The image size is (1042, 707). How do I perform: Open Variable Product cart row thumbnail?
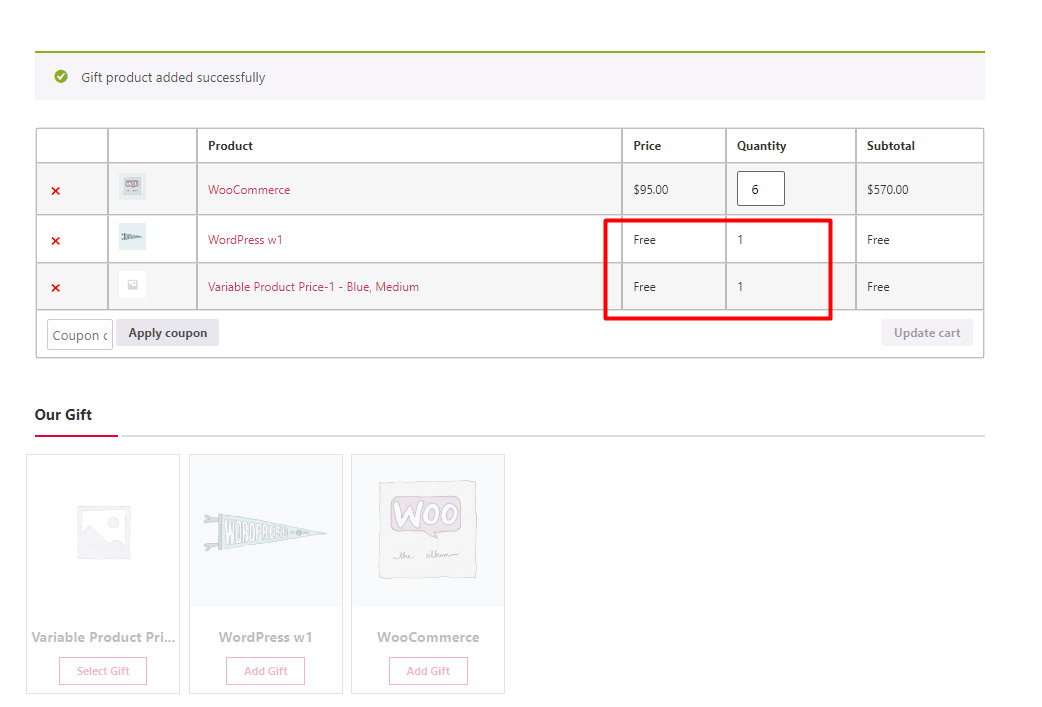click(x=132, y=285)
